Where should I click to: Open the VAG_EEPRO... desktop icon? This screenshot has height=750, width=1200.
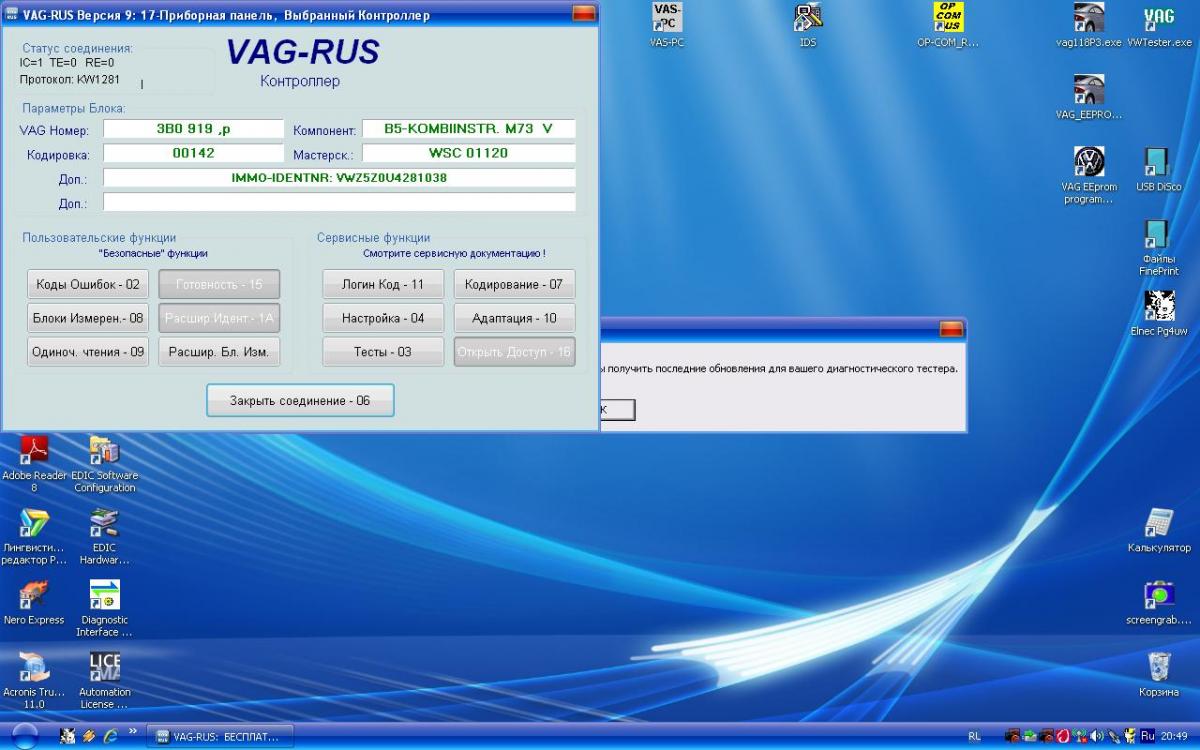[x=1088, y=97]
